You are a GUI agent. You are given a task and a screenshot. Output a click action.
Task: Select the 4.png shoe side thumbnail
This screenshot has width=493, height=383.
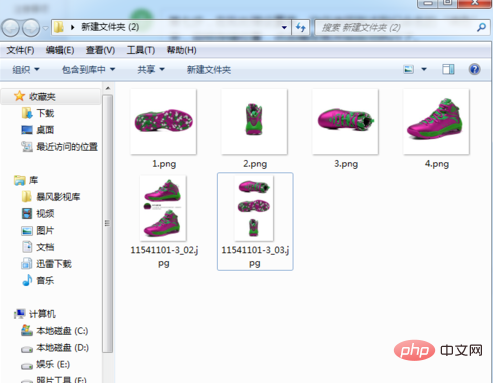[436, 122]
